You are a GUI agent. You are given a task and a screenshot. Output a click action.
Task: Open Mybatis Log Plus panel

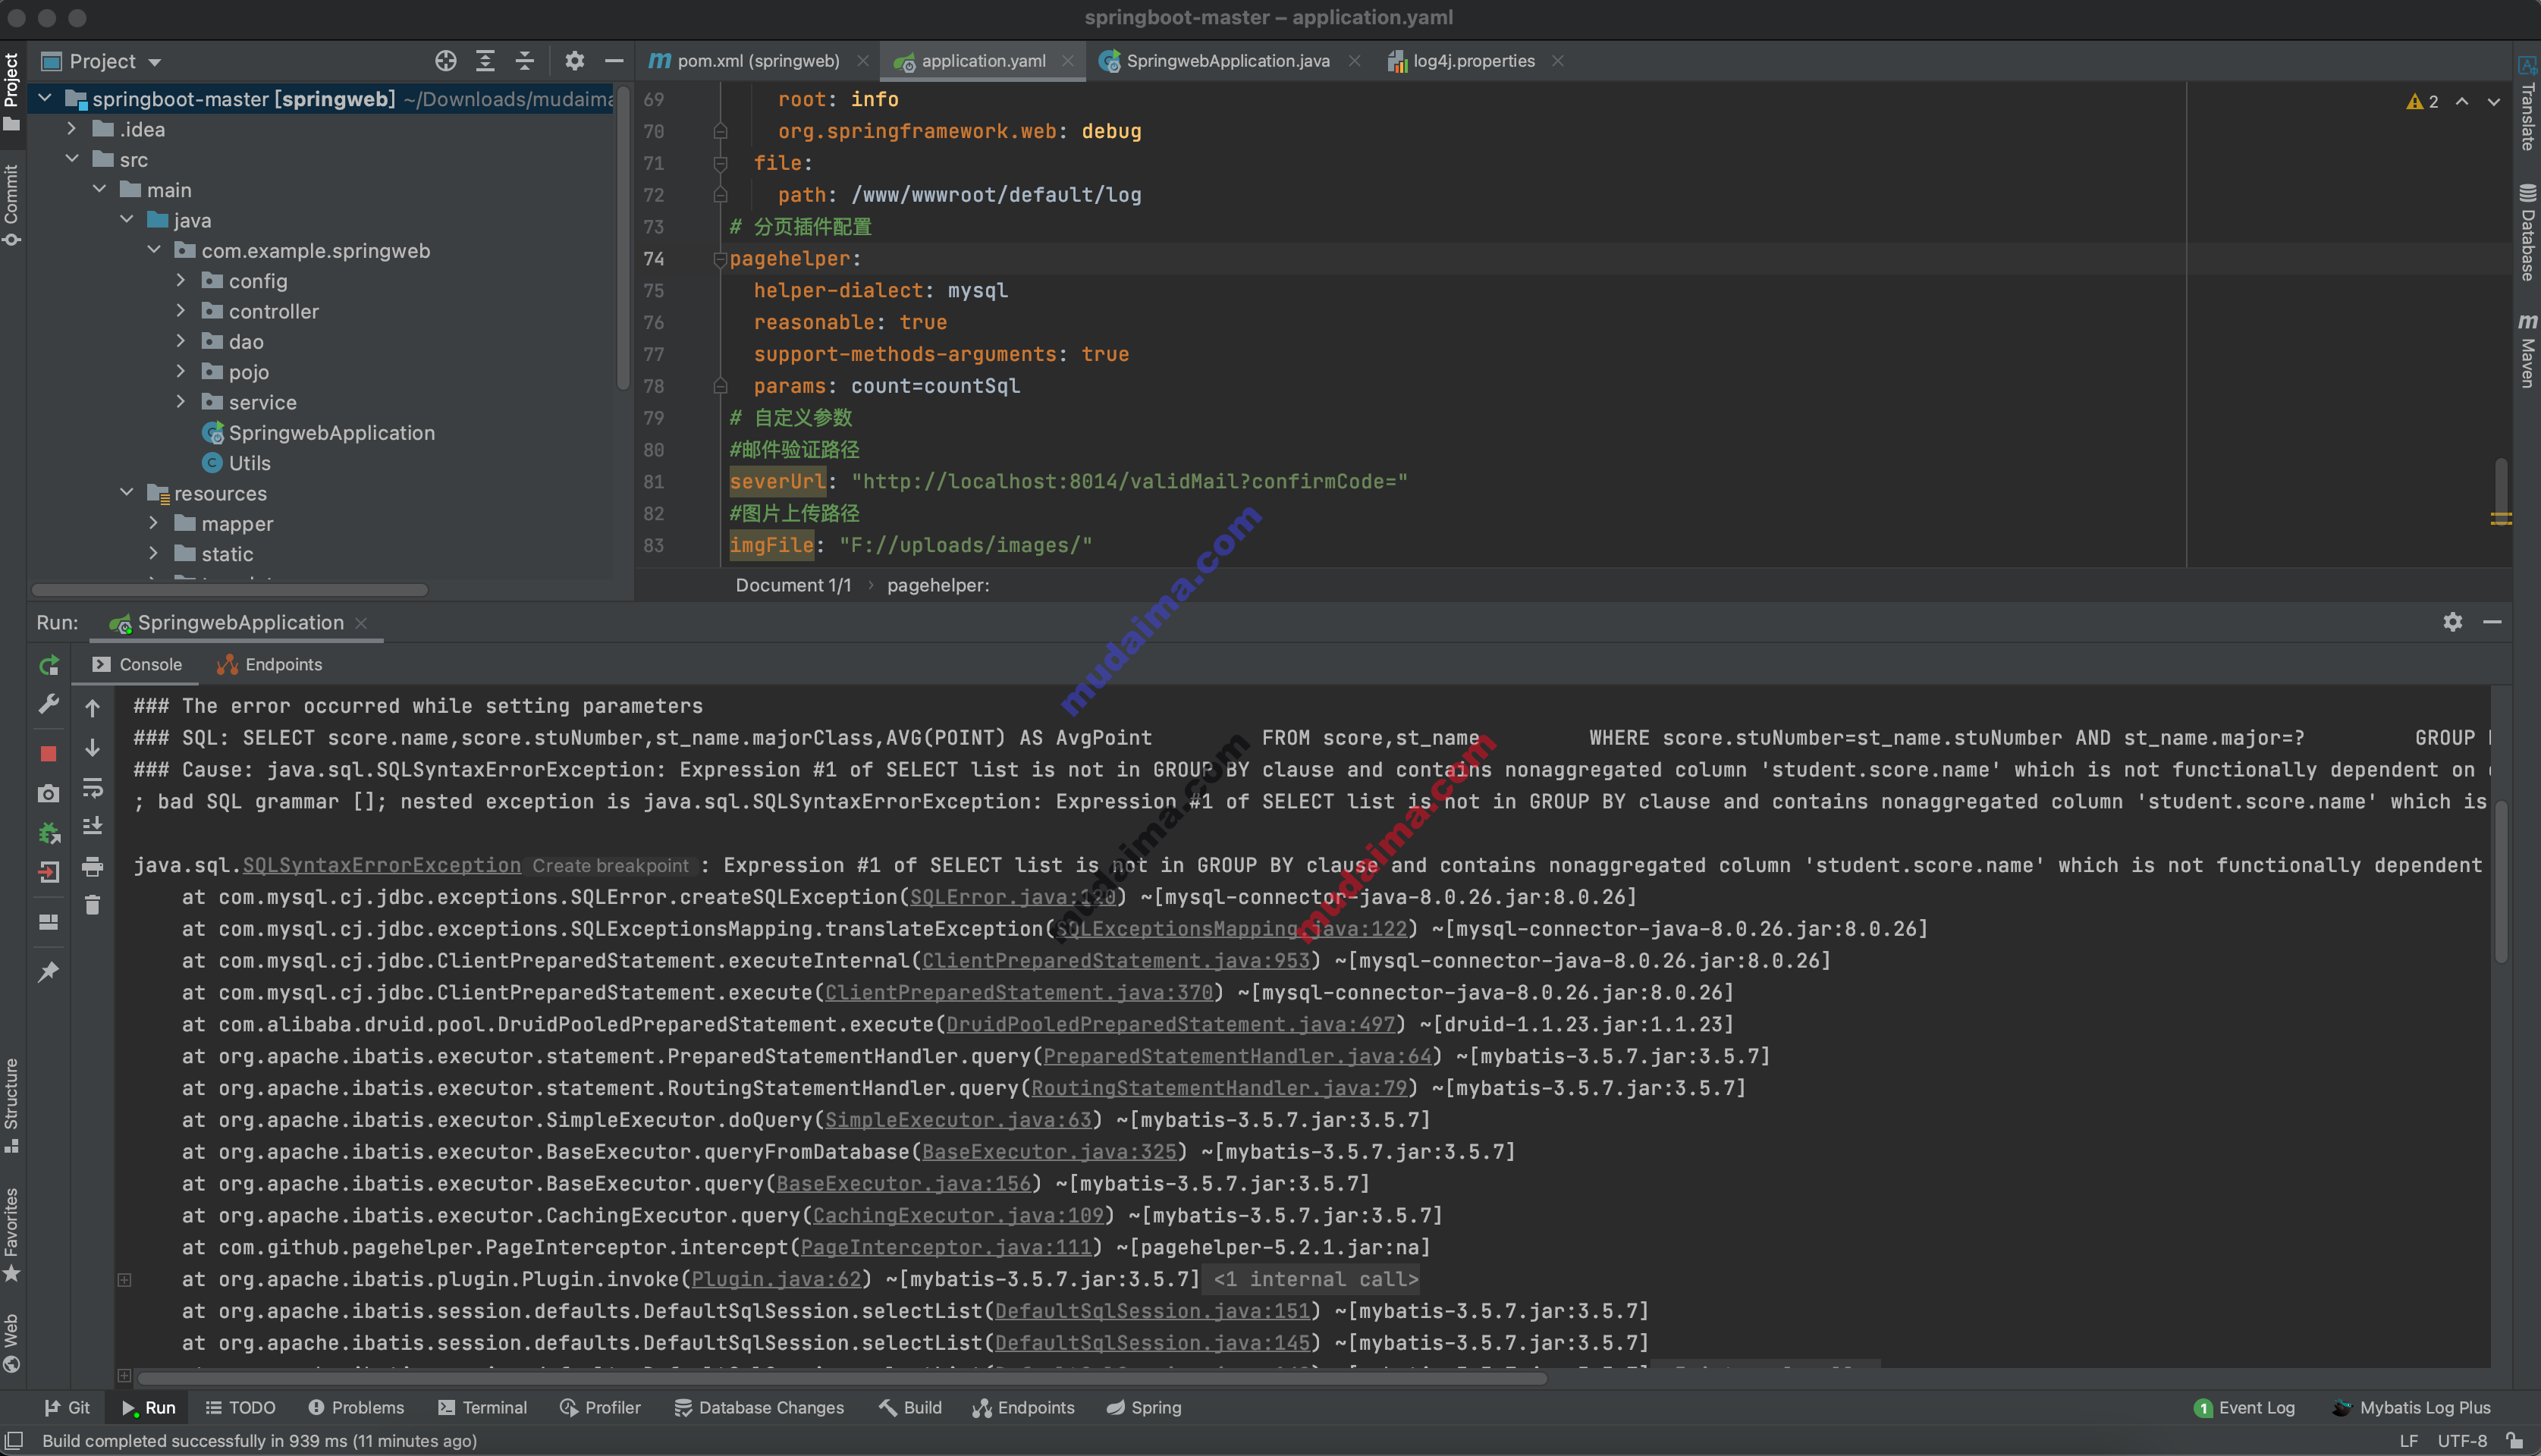tap(2412, 1407)
